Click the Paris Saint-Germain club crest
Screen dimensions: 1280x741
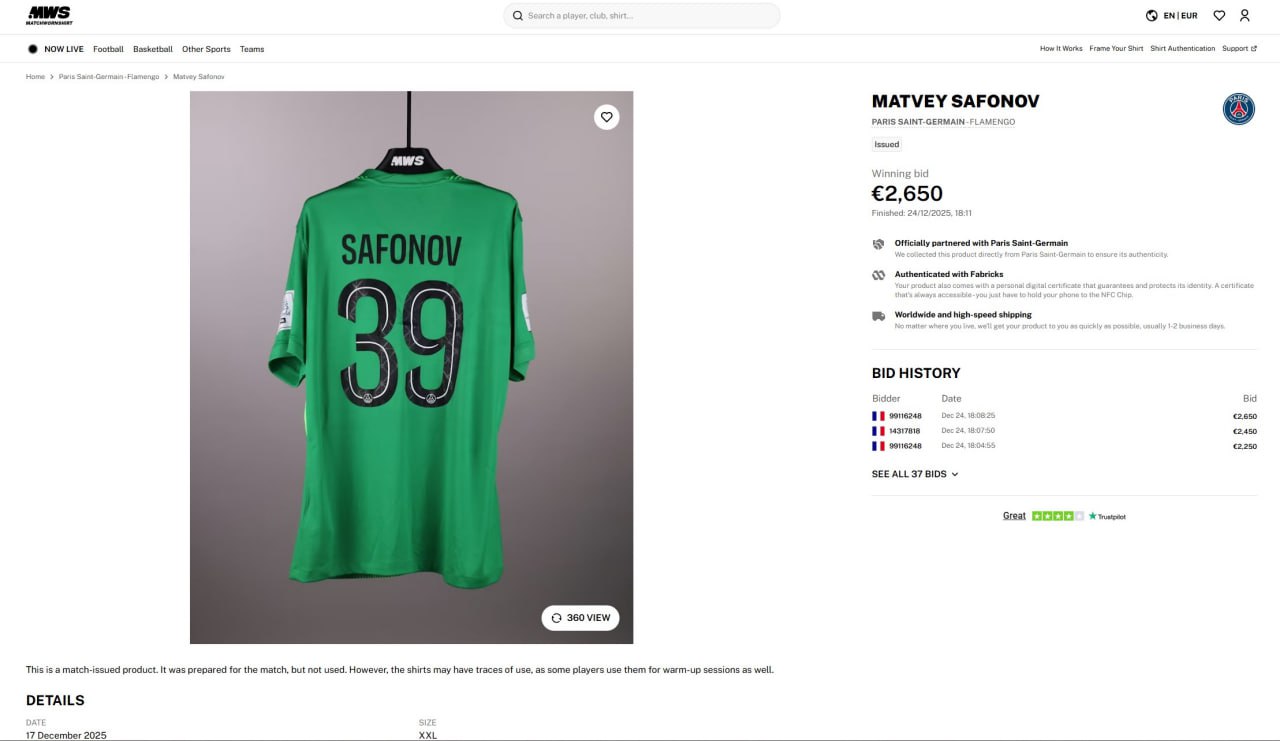(1238, 109)
